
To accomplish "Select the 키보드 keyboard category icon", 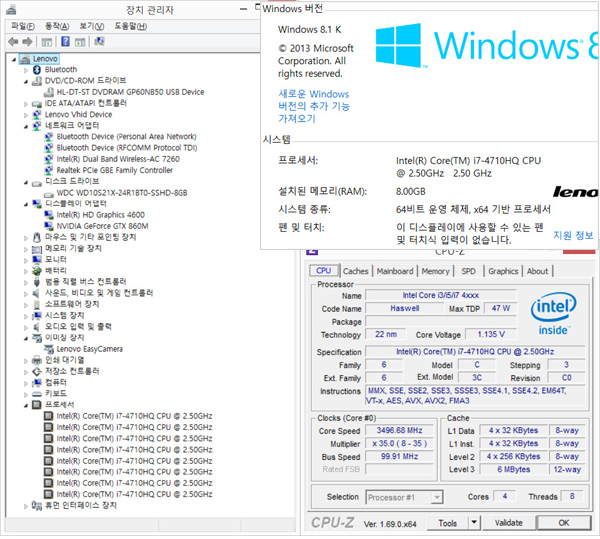I will click(37, 394).
